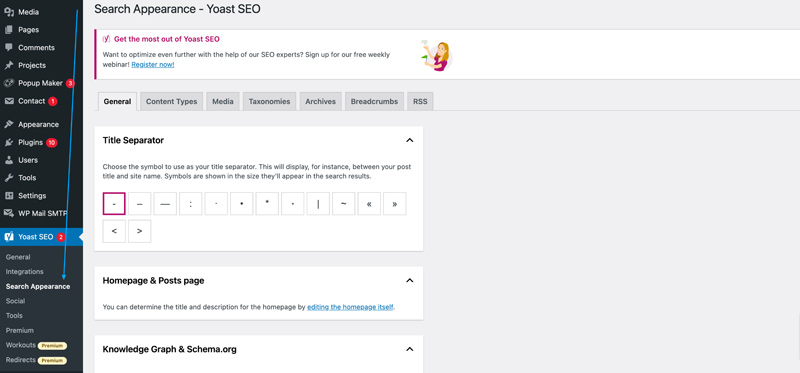Image resolution: width=800 pixels, height=373 pixels.
Task: Select the large bullet title separator
Action: tap(241, 204)
